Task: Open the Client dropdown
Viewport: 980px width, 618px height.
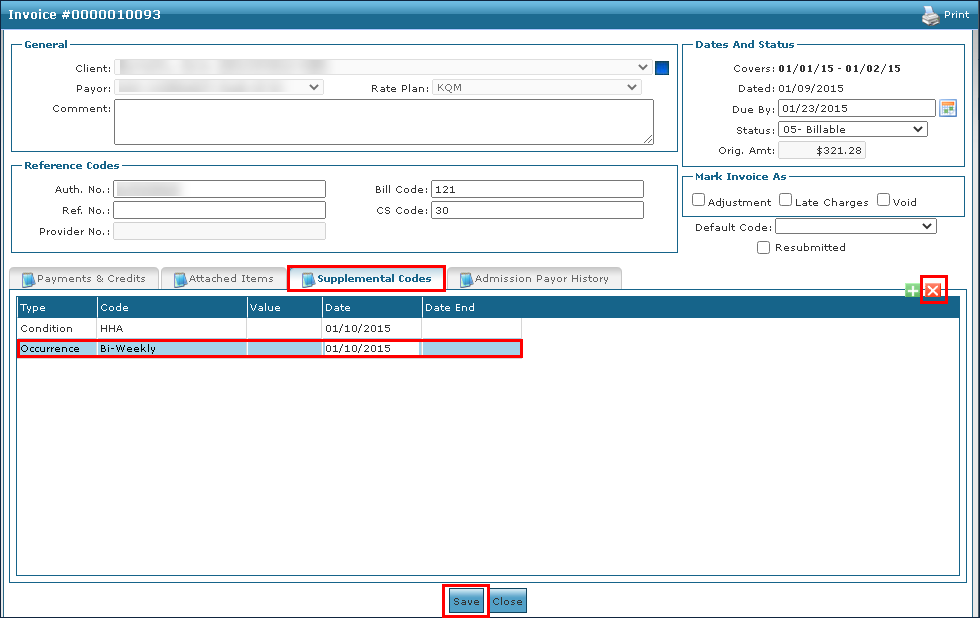Action: pyautogui.click(x=384, y=67)
